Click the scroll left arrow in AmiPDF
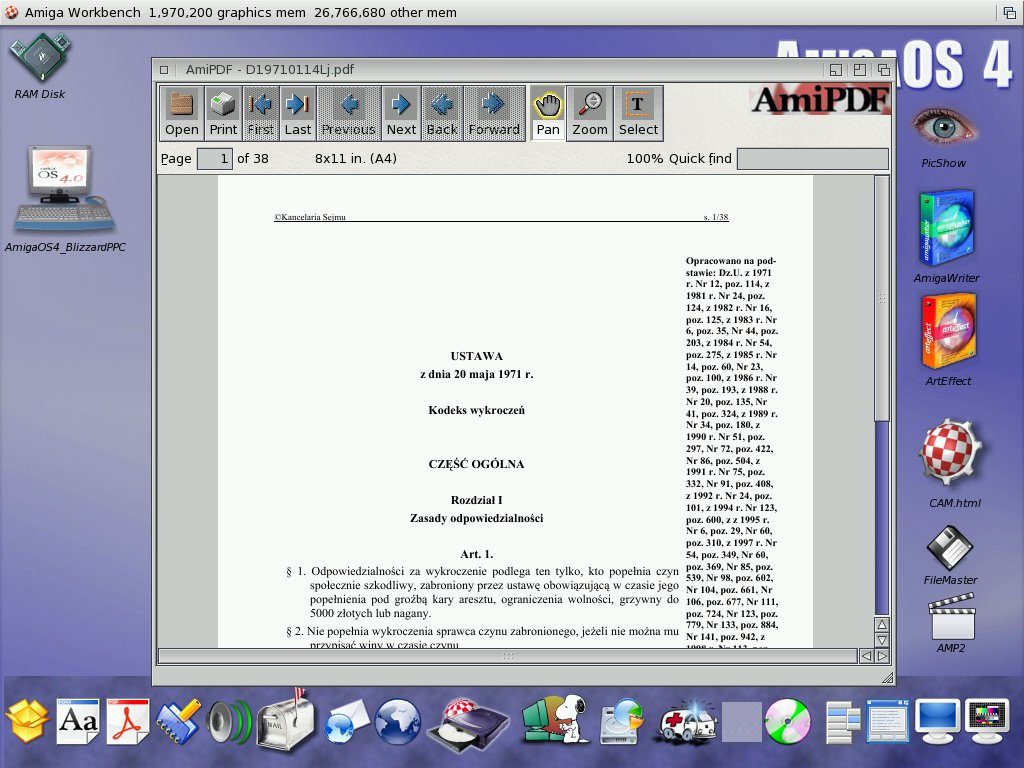This screenshot has height=768, width=1024. (866, 656)
